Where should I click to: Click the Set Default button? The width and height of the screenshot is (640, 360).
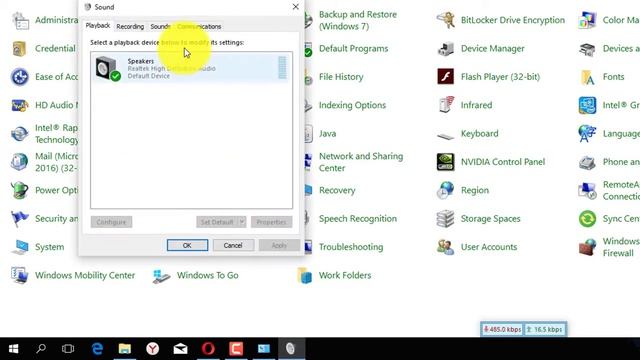(217, 222)
